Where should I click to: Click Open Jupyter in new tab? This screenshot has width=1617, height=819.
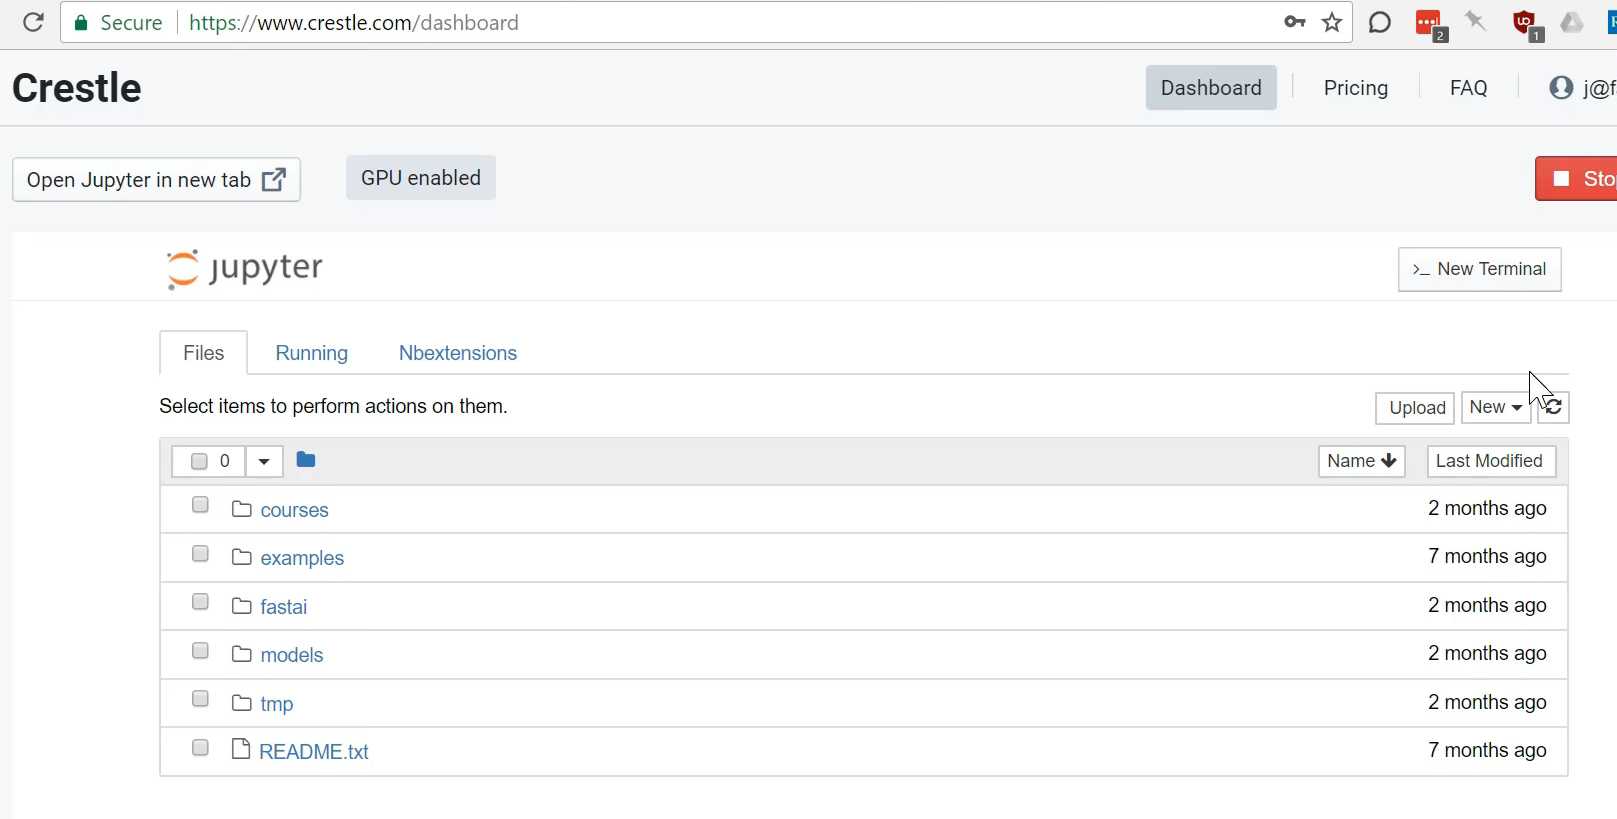tap(156, 180)
